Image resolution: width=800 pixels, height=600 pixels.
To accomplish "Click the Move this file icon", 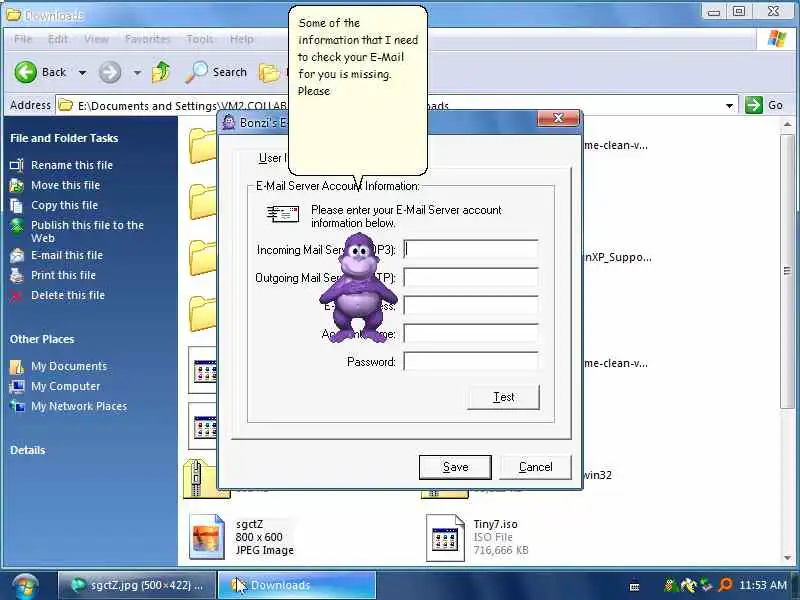I will tap(17, 185).
